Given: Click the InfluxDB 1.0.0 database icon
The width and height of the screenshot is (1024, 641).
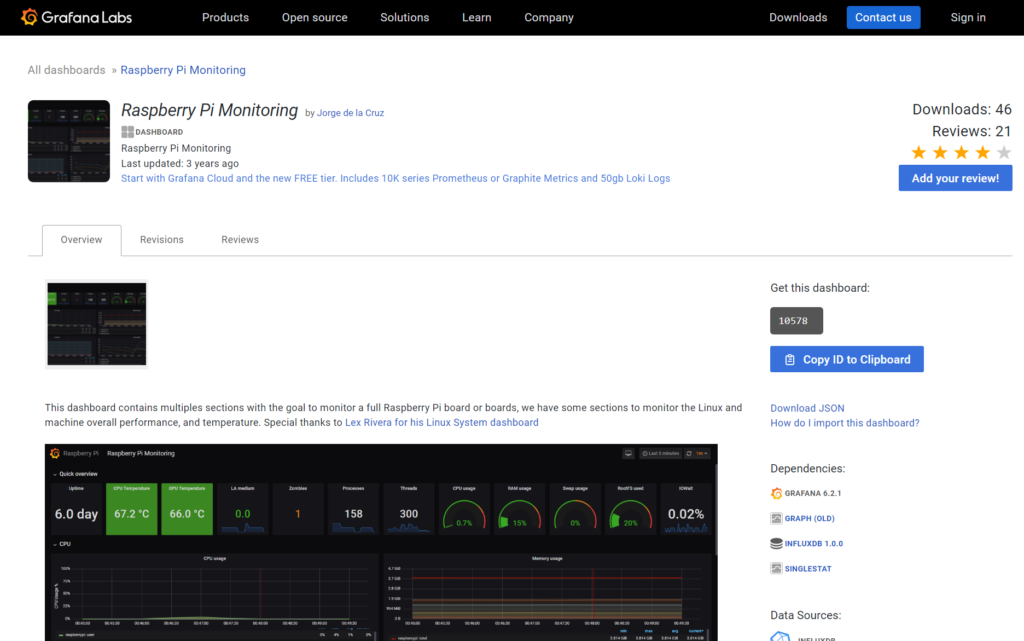Looking at the screenshot, I should [776, 543].
